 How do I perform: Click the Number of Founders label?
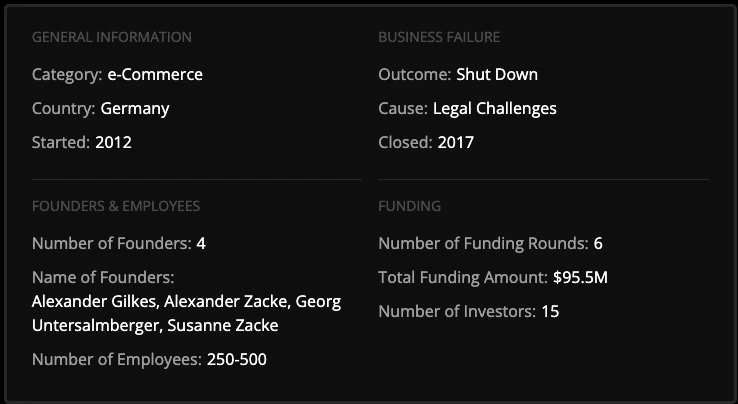click(111, 243)
